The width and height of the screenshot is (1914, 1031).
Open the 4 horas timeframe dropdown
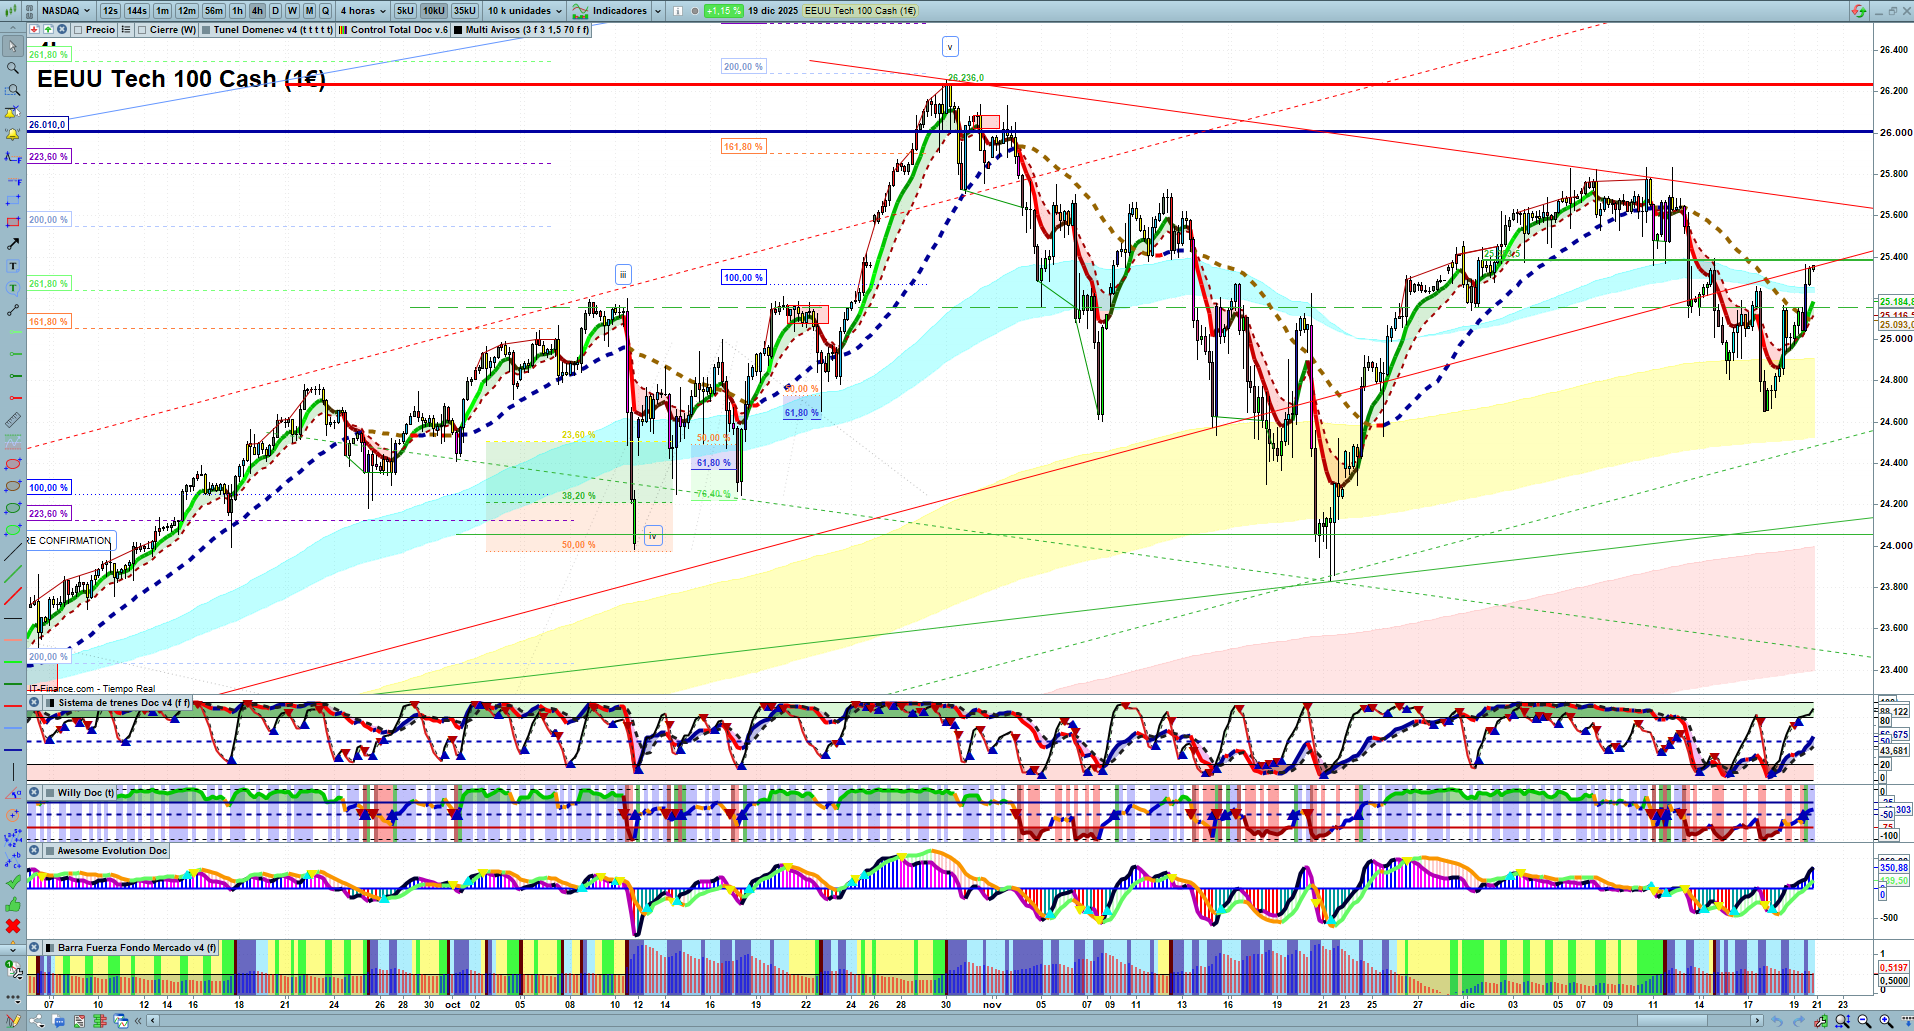363,11
